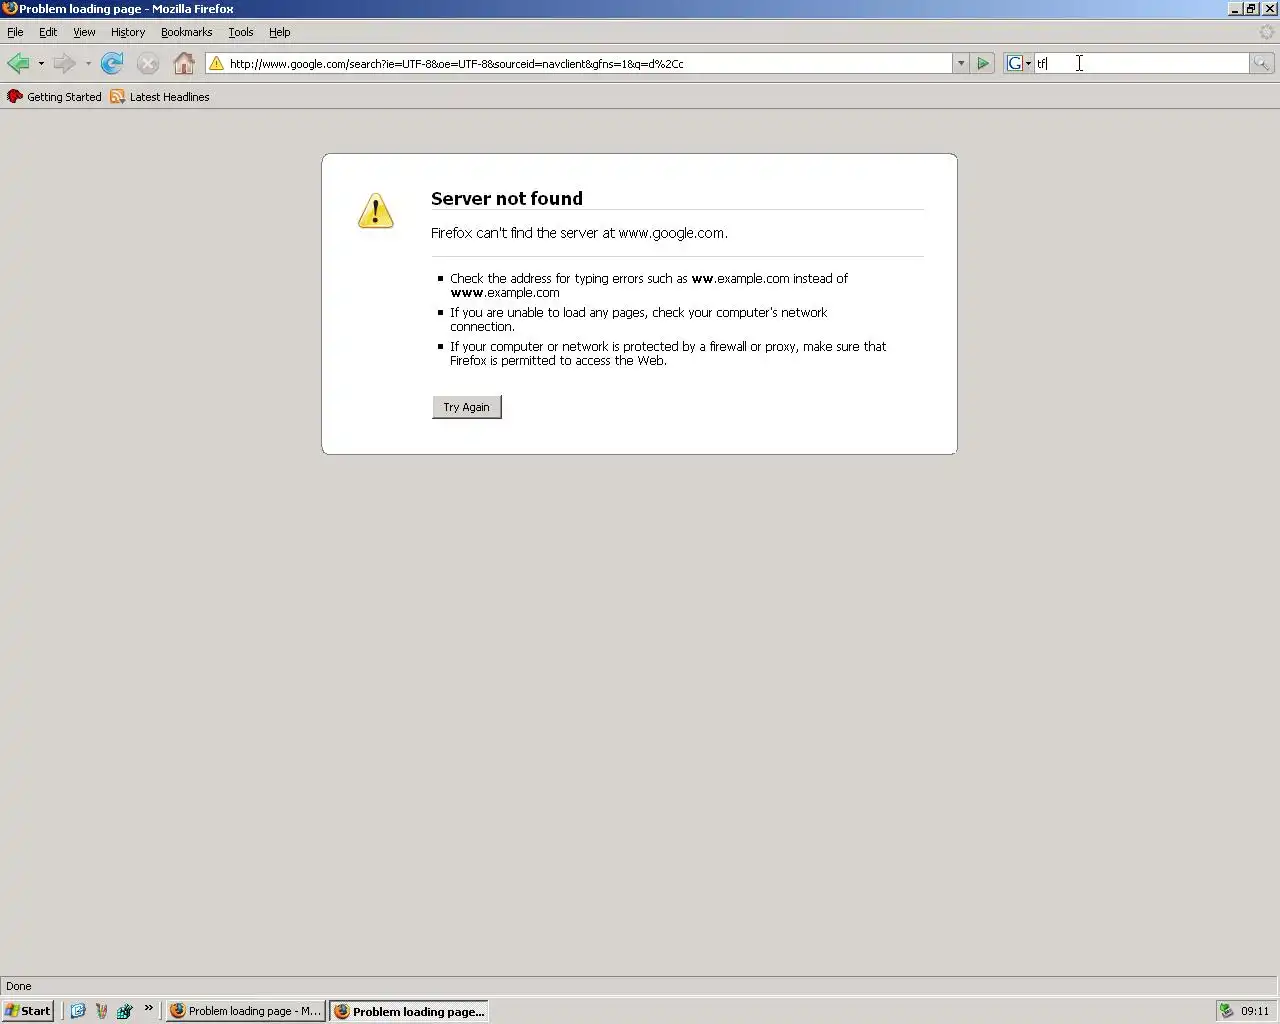Image resolution: width=1280 pixels, height=1024 pixels.
Task: Click the third quick launch icon in taskbar
Action: tap(124, 1011)
